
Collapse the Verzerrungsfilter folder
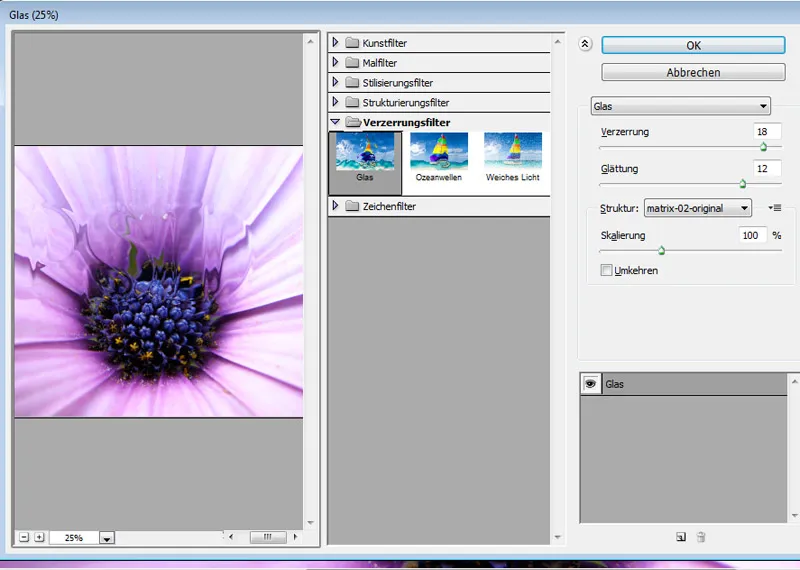[335, 122]
